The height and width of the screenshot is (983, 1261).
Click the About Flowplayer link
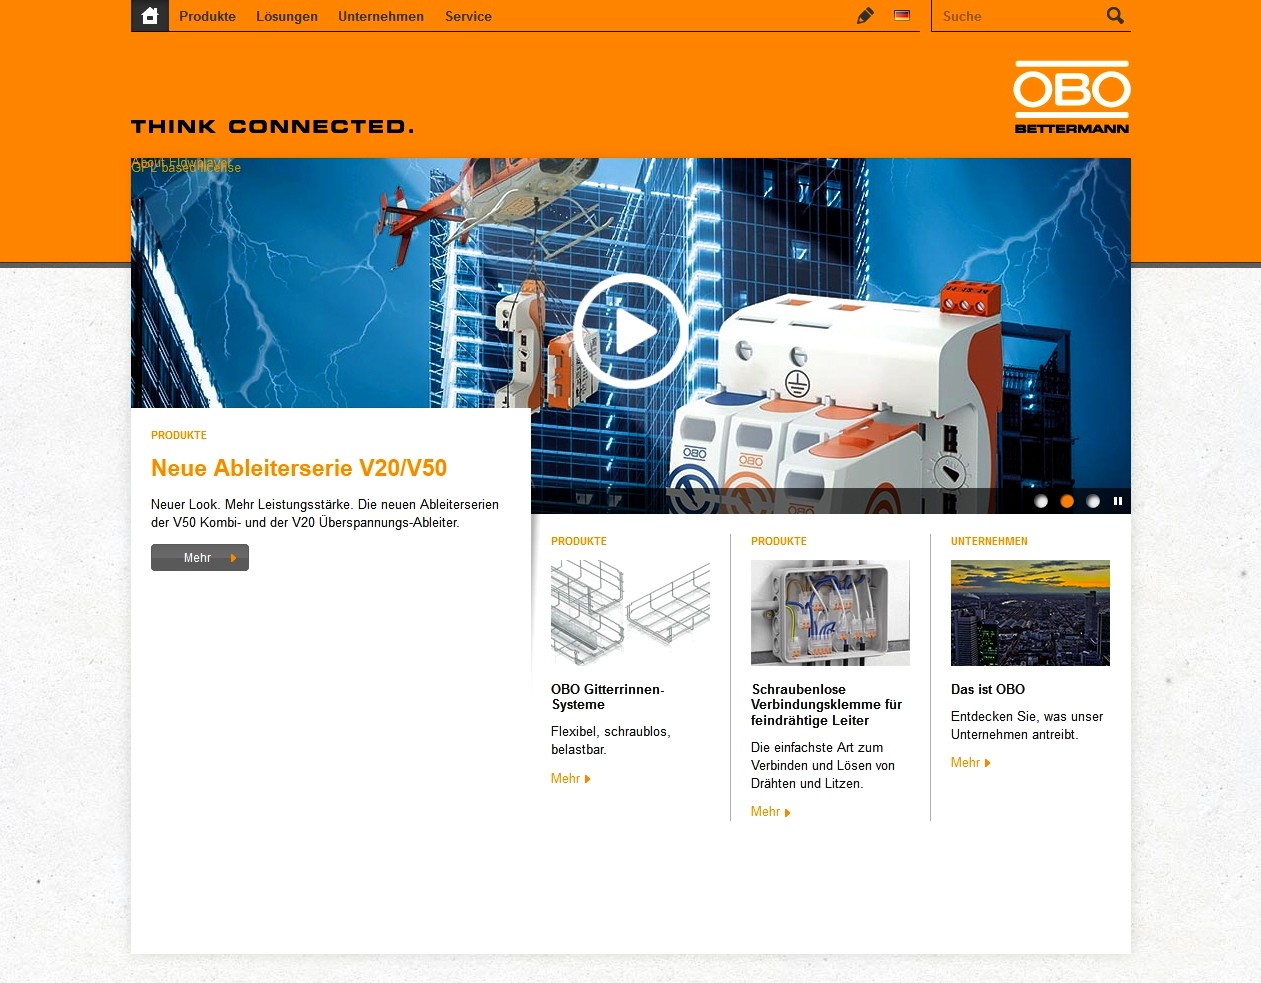point(181,161)
